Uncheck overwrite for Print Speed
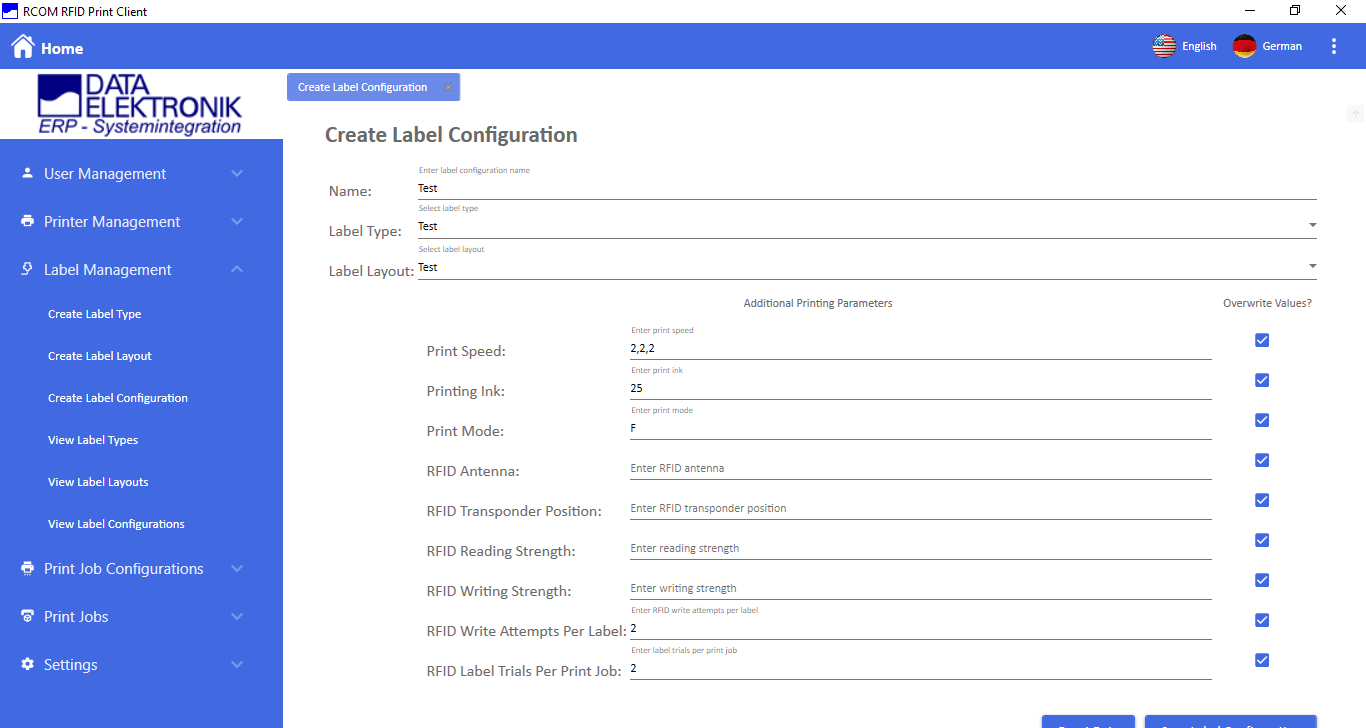1366x728 pixels. tap(1262, 340)
